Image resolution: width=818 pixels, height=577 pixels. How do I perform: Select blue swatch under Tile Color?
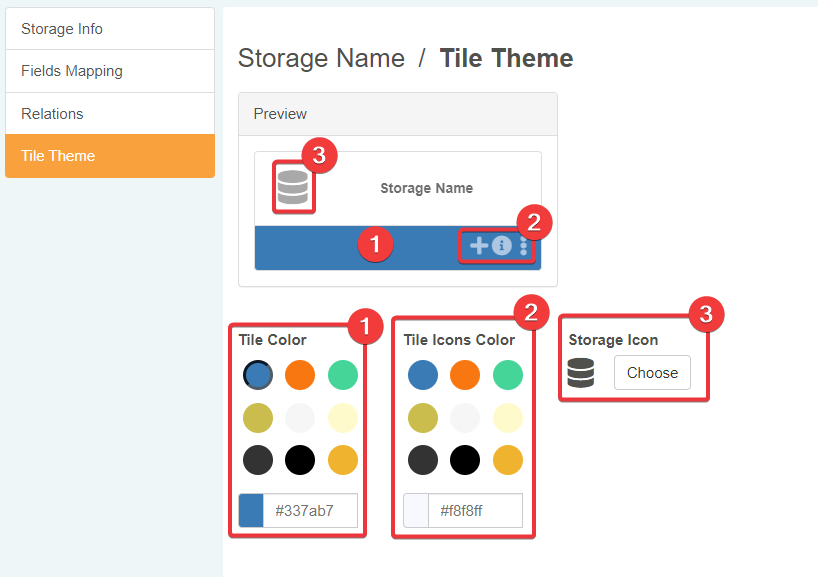click(x=258, y=375)
